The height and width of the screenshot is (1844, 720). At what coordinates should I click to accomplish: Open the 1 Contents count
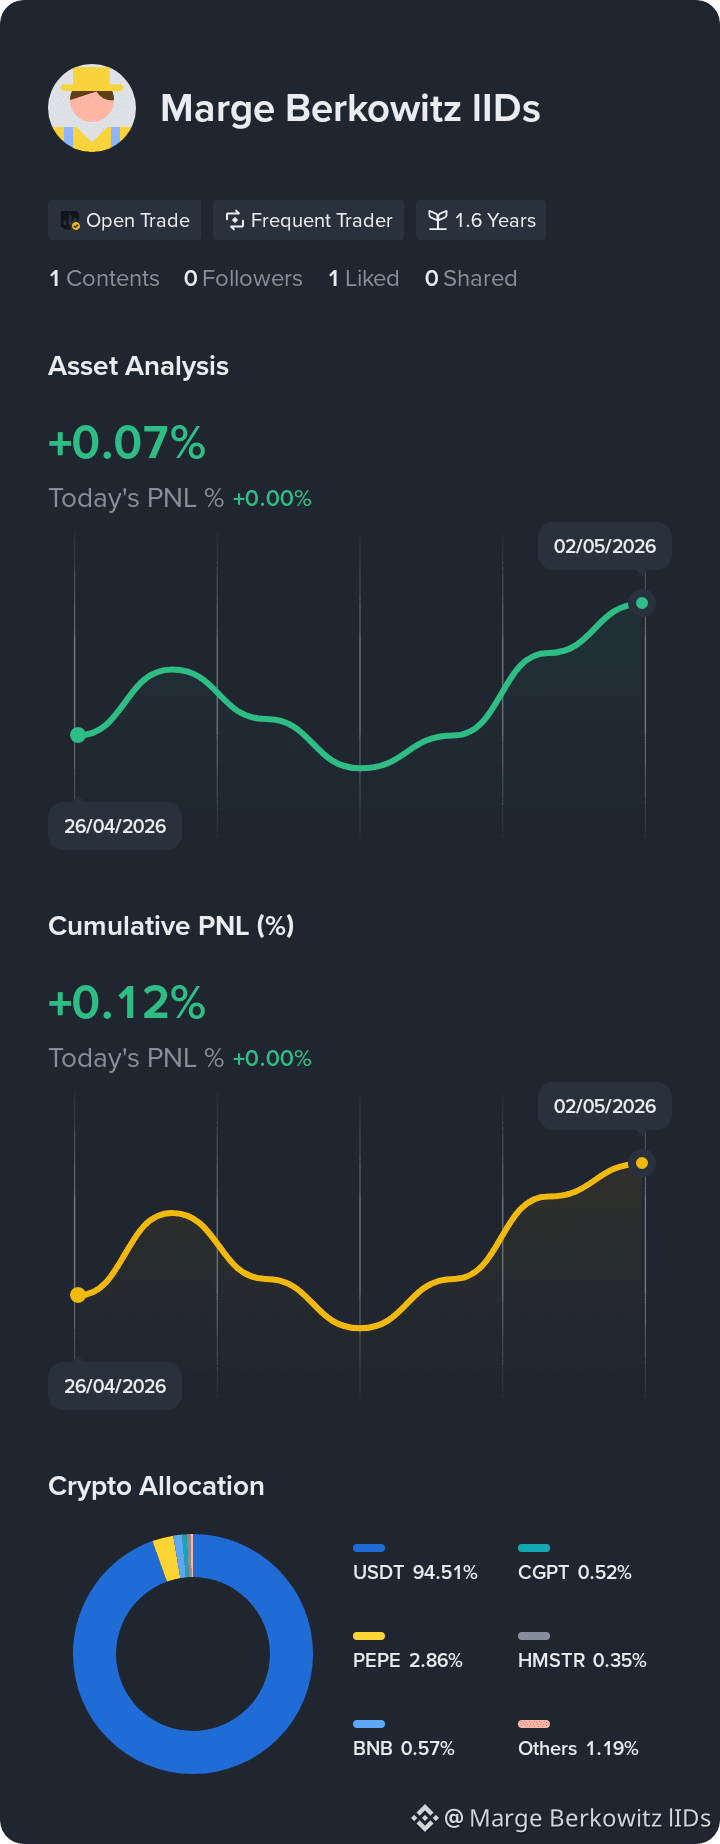[x=104, y=278]
